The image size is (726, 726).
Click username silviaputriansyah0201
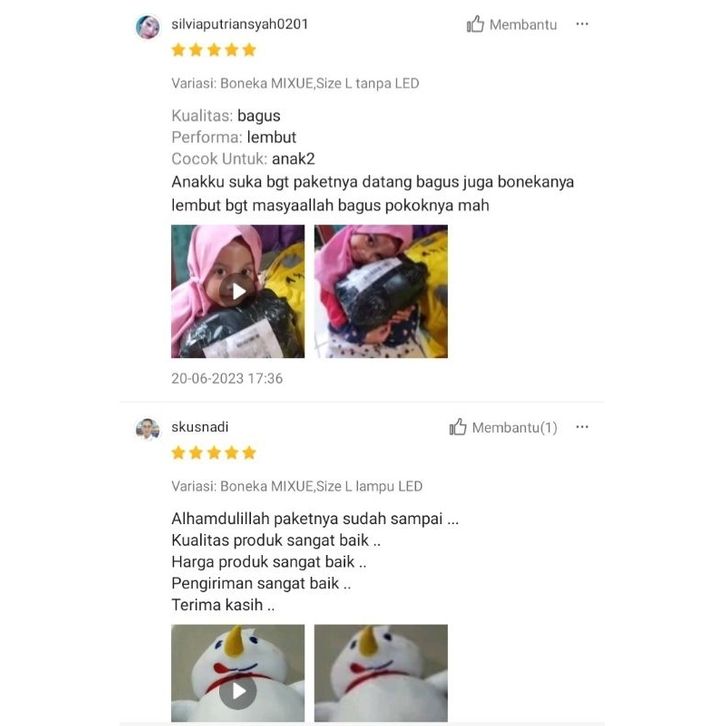coord(240,24)
